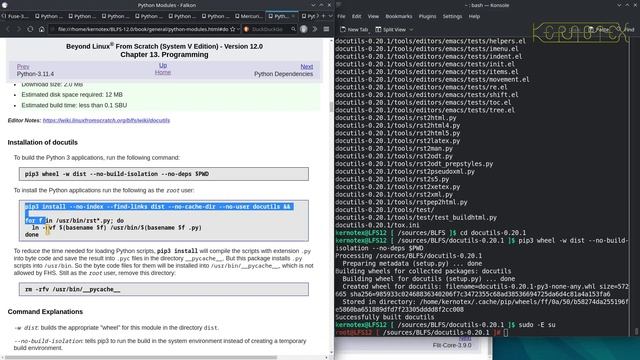The height and width of the screenshot is (360, 640).
Task: Click the highlighted pip3 install command line
Action: coord(158,207)
